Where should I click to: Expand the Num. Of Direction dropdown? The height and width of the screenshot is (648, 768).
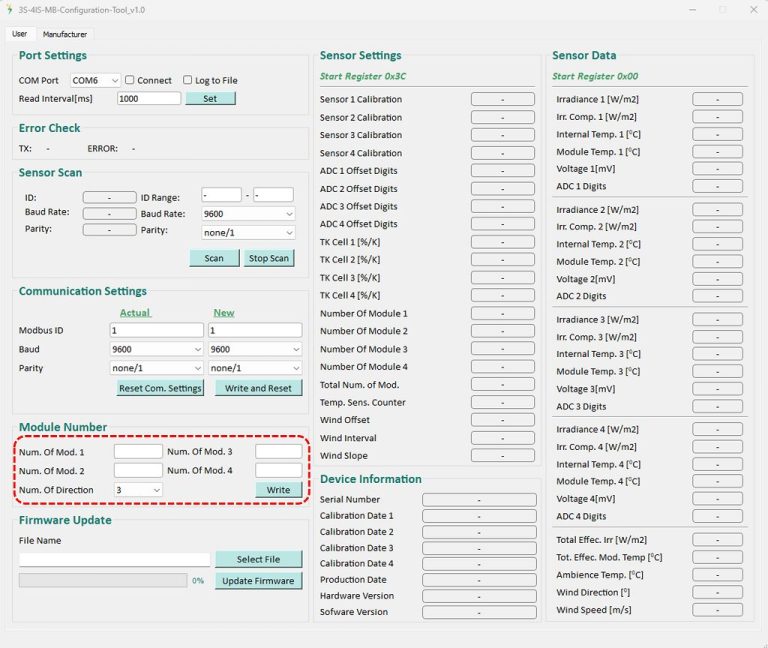(138, 490)
